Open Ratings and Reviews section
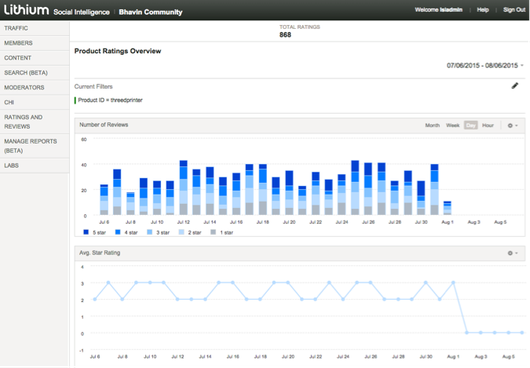The width and height of the screenshot is (530, 368). coord(34,122)
